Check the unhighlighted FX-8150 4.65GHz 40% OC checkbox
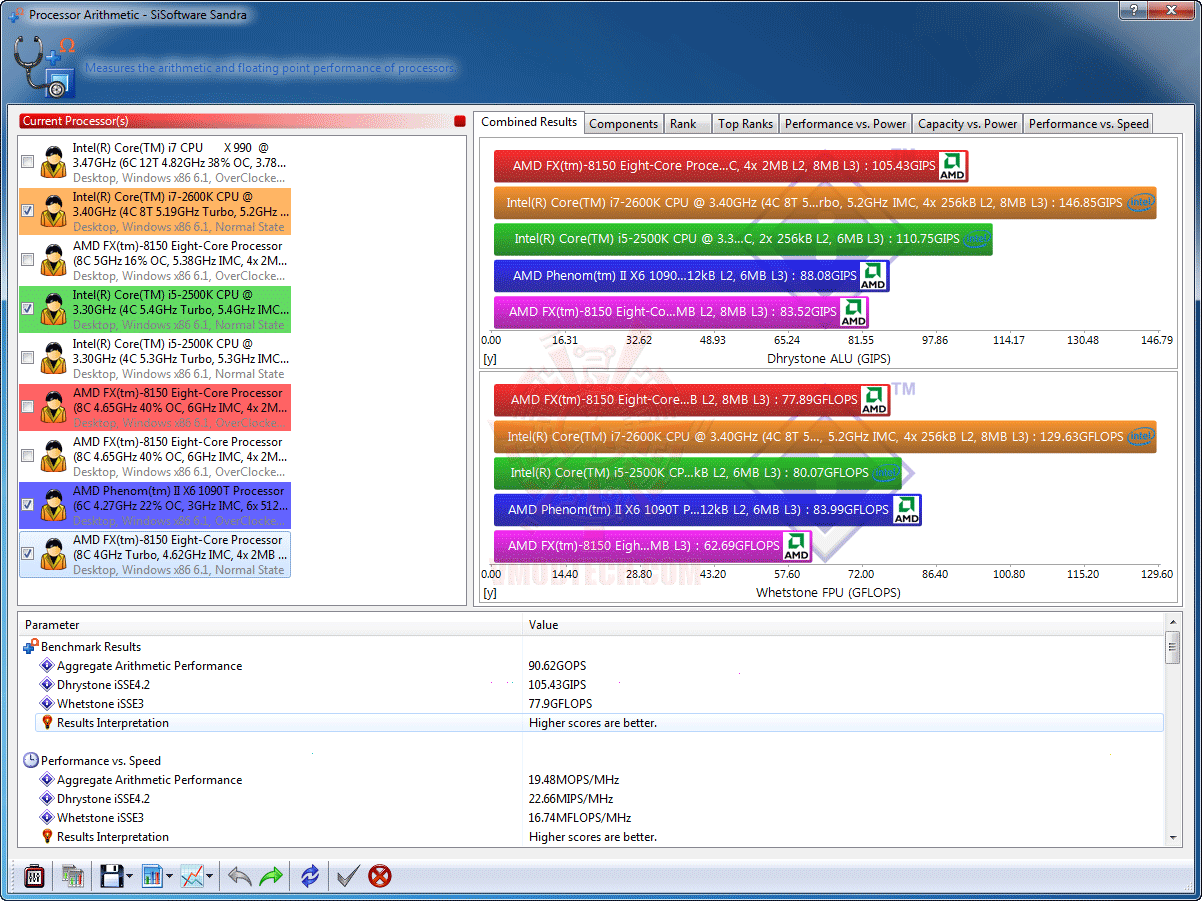This screenshot has width=1202, height=901. click(28, 456)
